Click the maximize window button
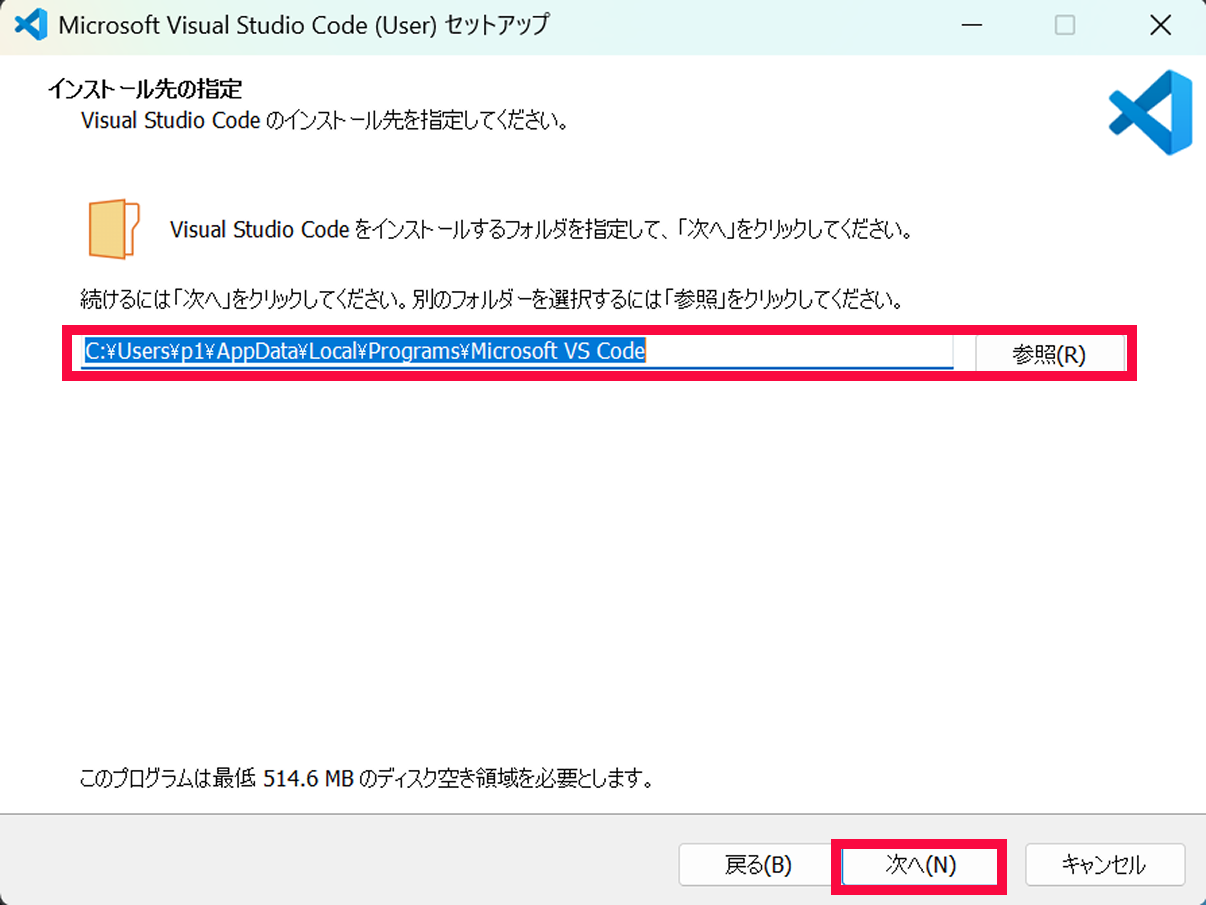 [1066, 24]
